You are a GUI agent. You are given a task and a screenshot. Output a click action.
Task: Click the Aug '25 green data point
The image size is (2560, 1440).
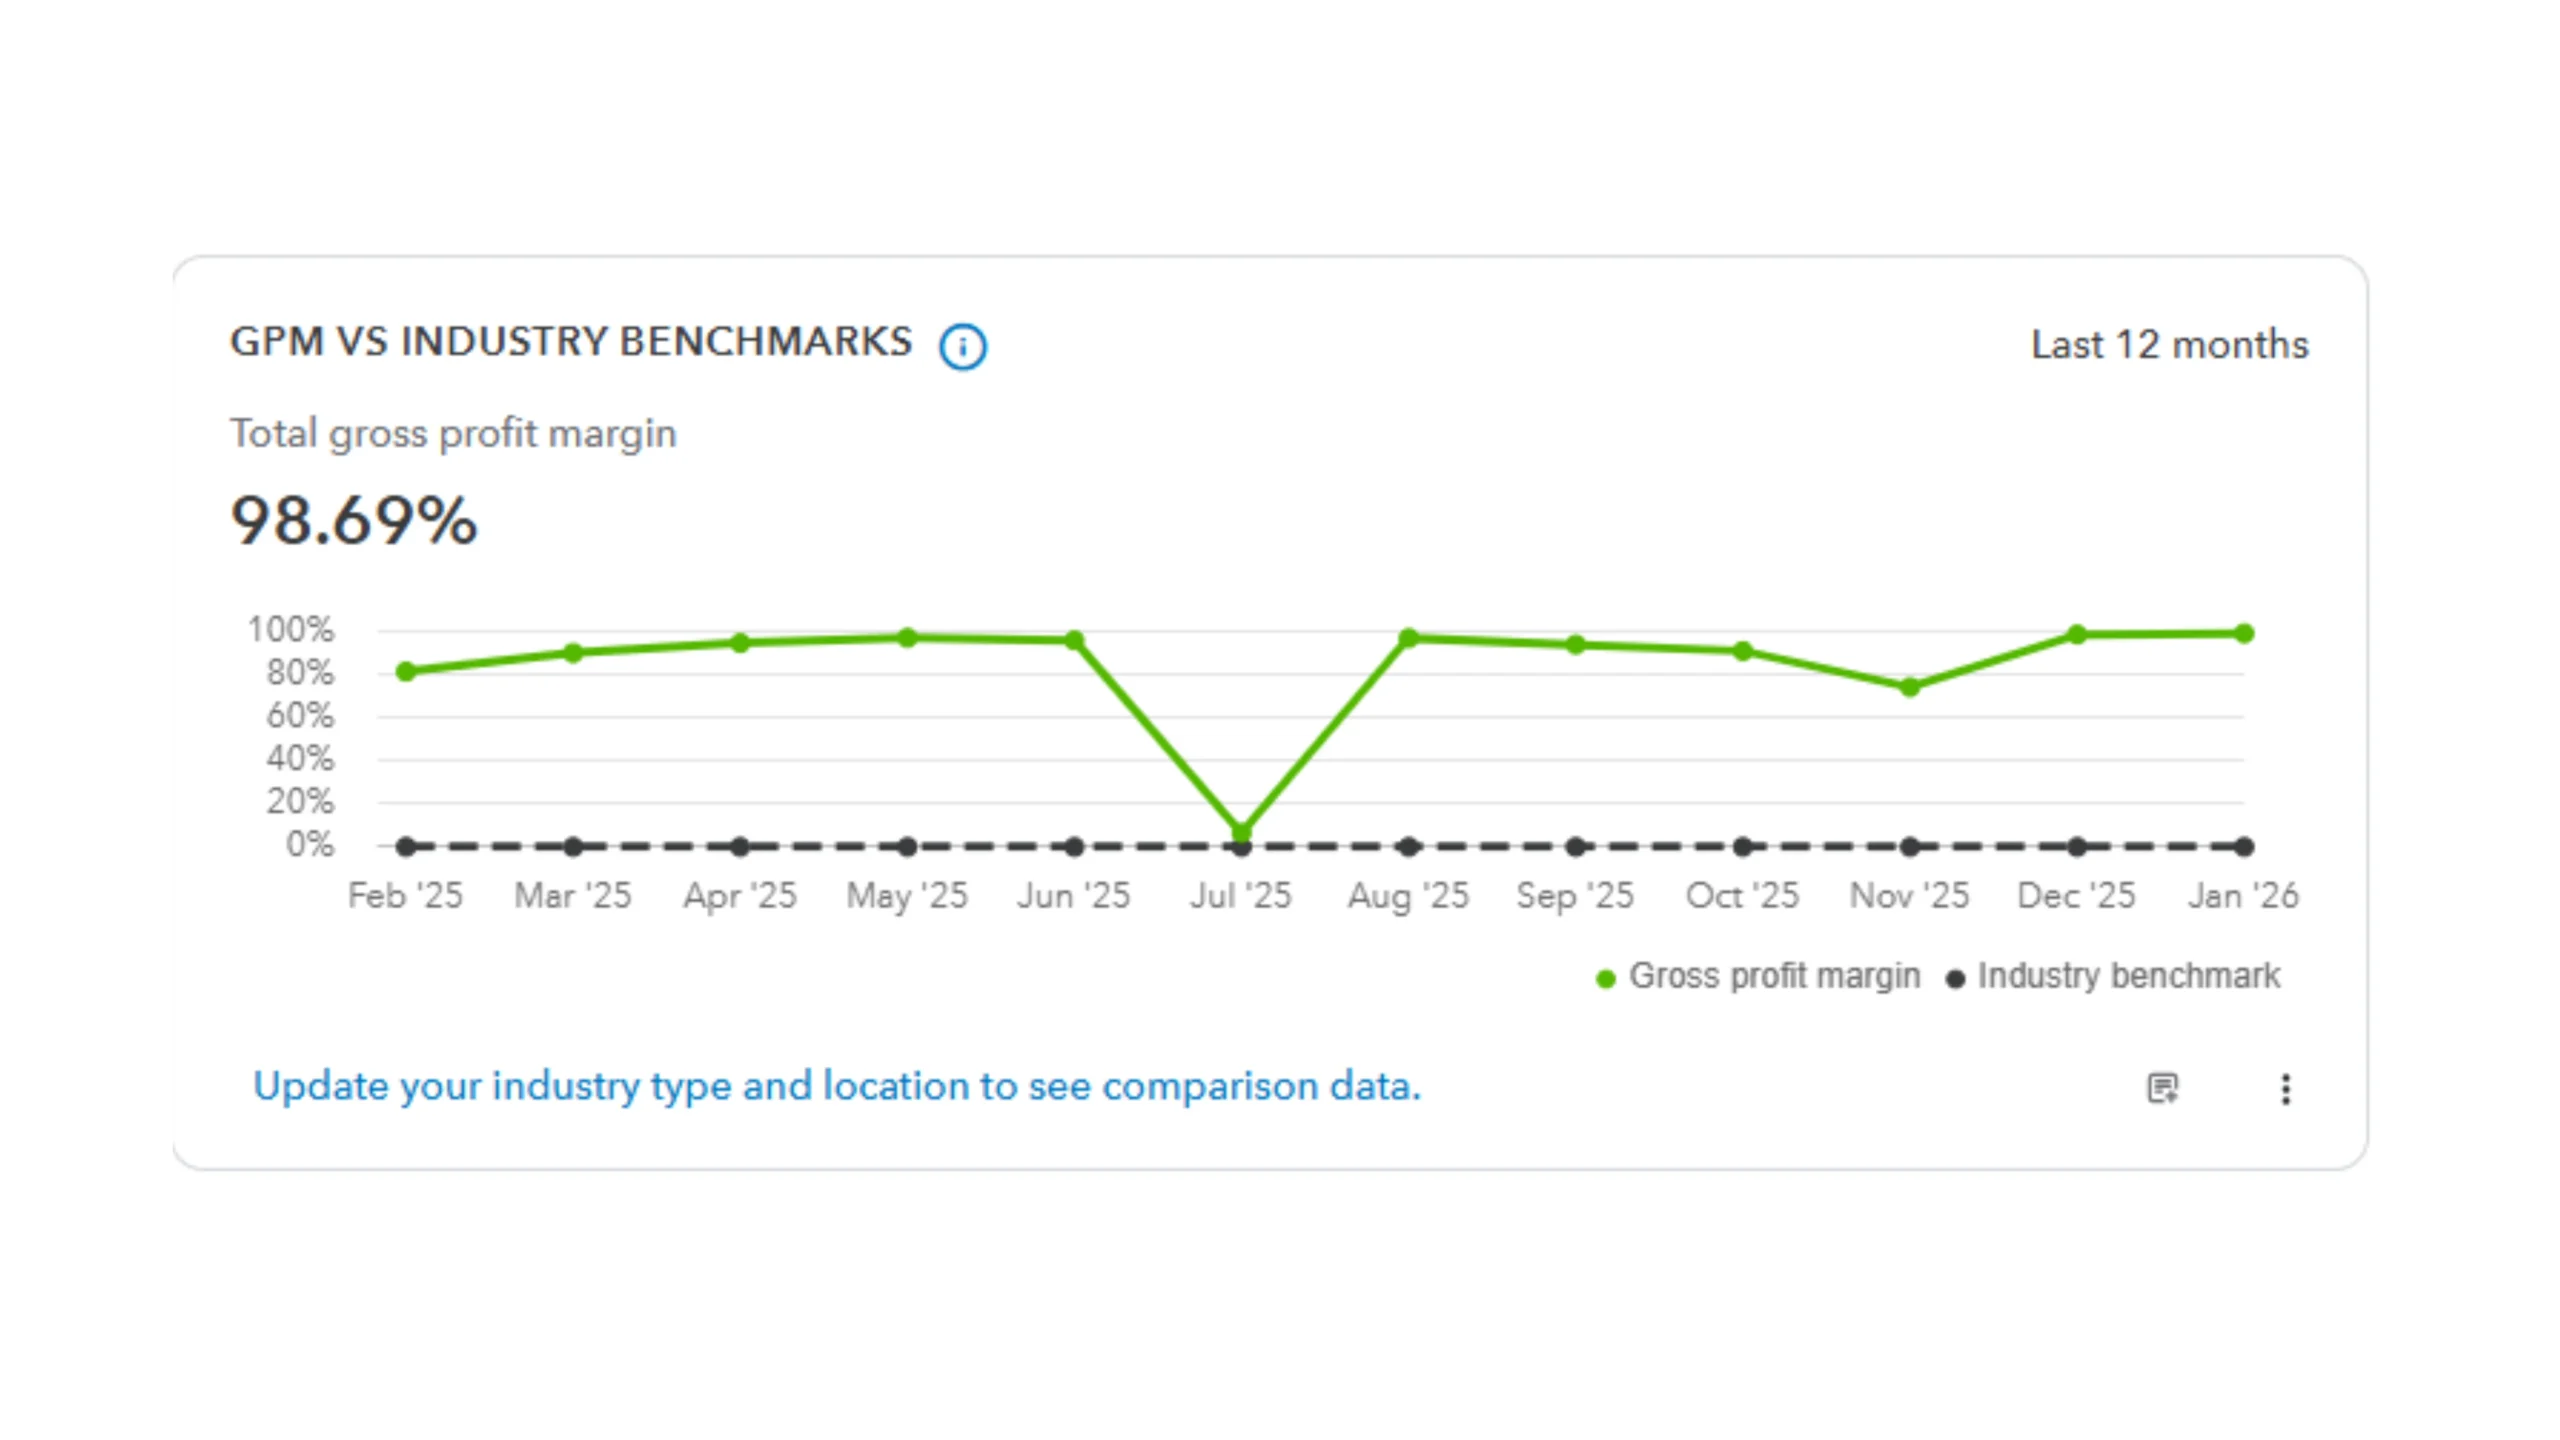pyautogui.click(x=1408, y=638)
